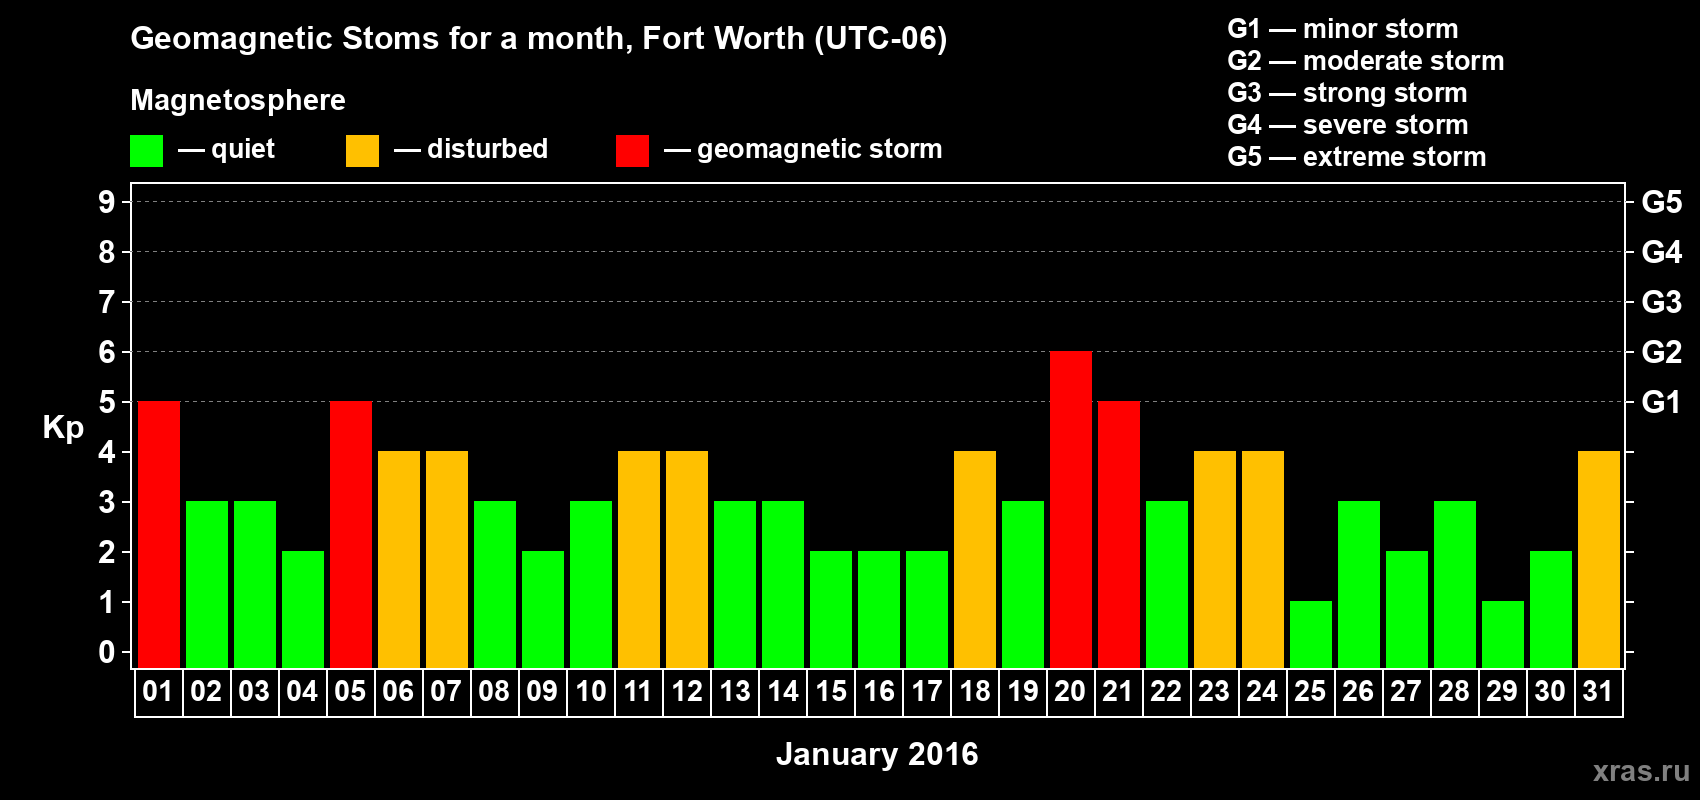Click the date label 10 on axis

591,692
